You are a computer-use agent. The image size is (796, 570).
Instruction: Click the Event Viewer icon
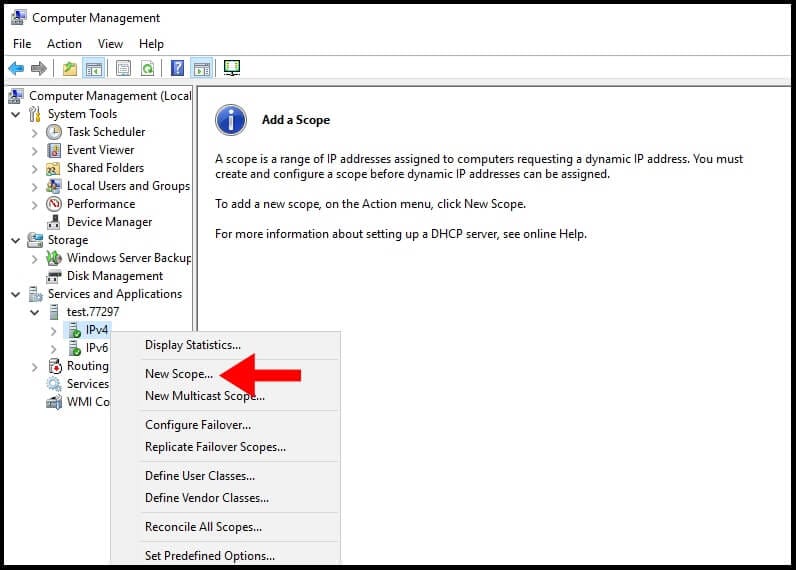pos(54,150)
